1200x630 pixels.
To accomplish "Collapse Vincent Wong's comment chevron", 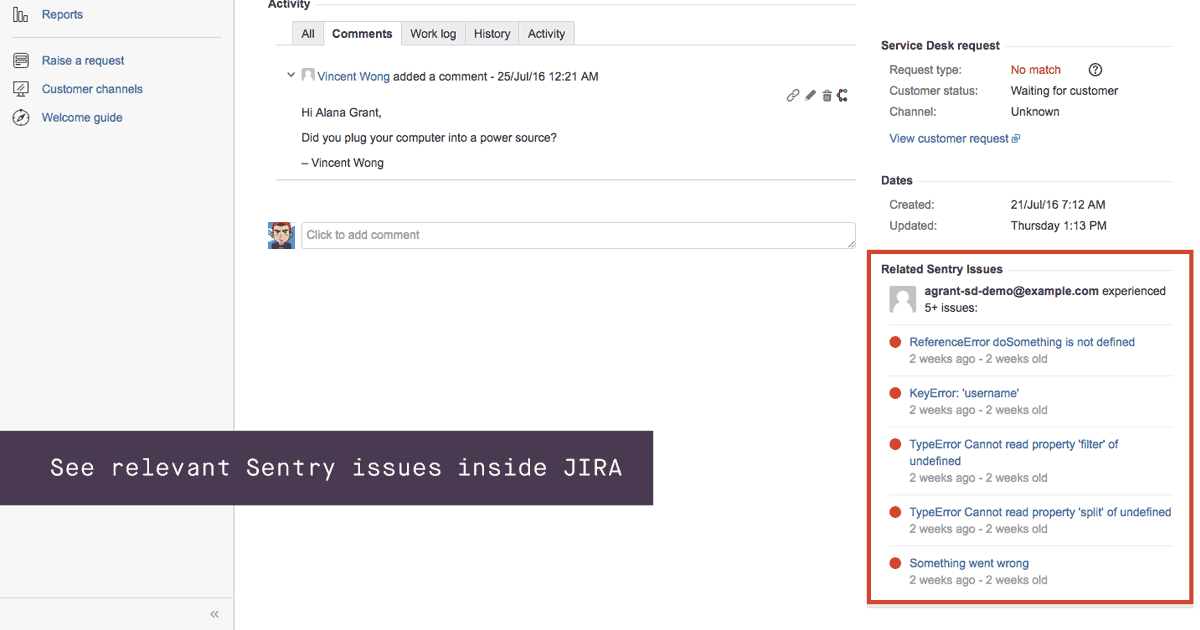I will click(x=291, y=74).
